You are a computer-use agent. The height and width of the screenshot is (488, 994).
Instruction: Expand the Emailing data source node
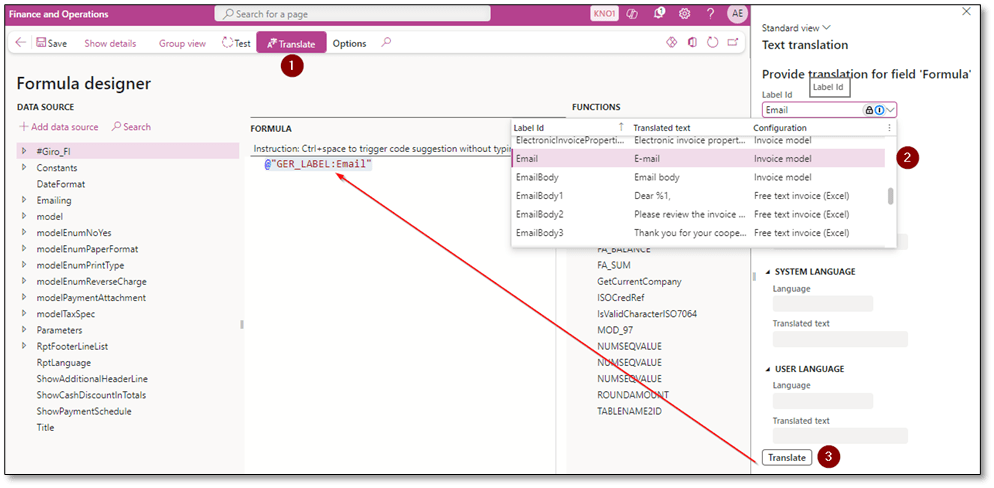[x=24, y=200]
